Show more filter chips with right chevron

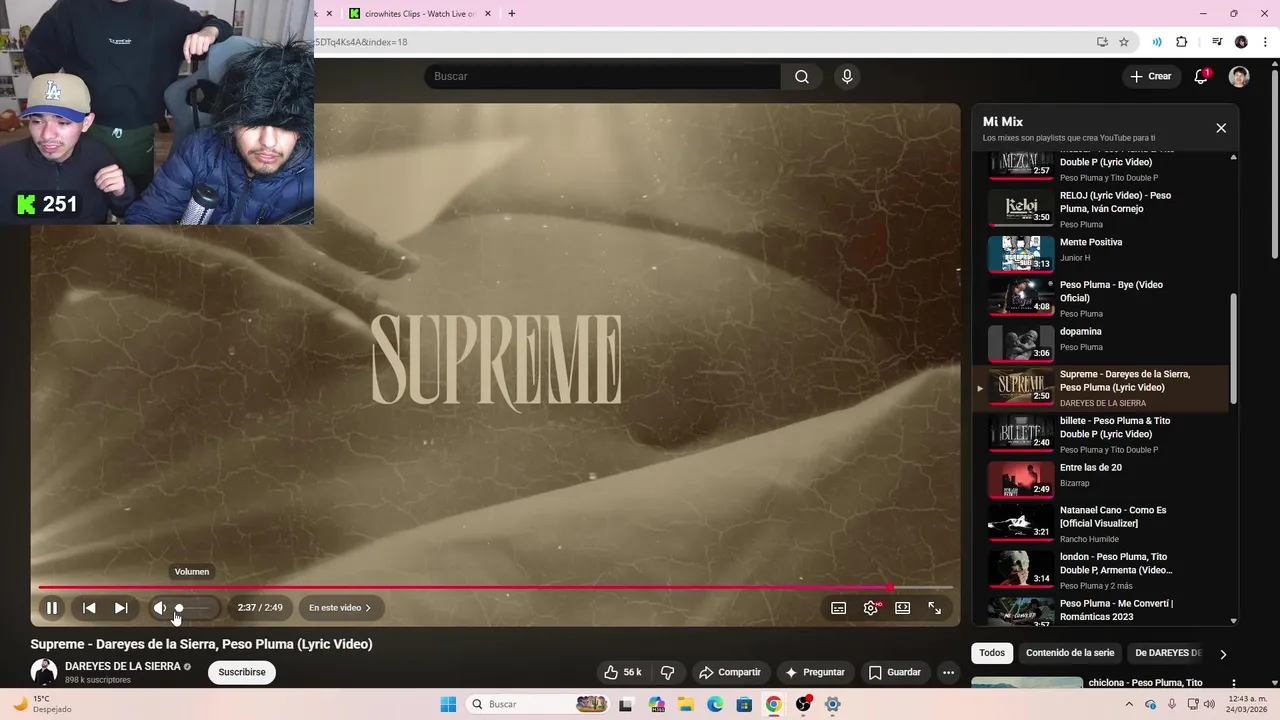(1222, 654)
